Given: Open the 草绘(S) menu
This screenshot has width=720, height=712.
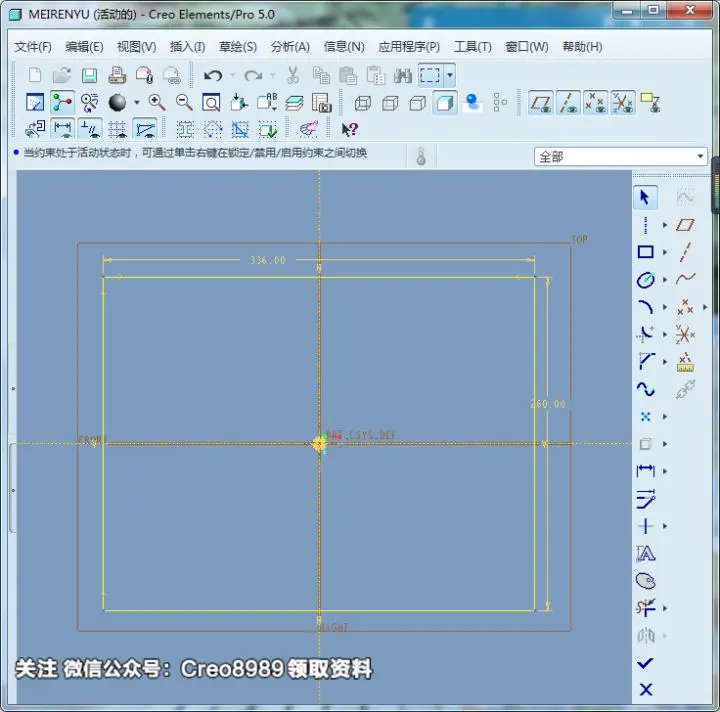Looking at the screenshot, I should pos(237,47).
